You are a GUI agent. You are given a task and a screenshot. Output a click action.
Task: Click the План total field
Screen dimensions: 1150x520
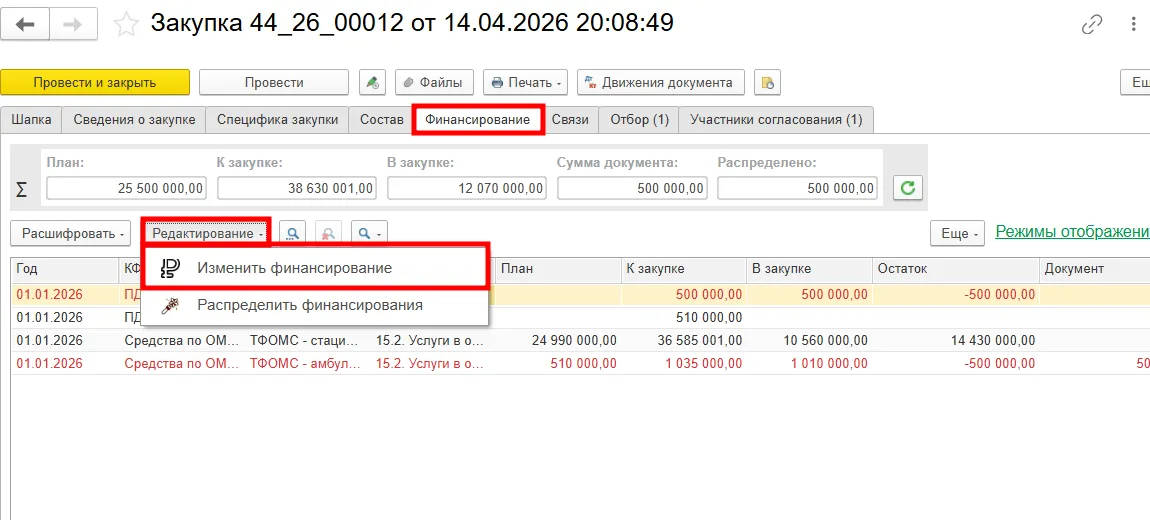(x=126, y=188)
